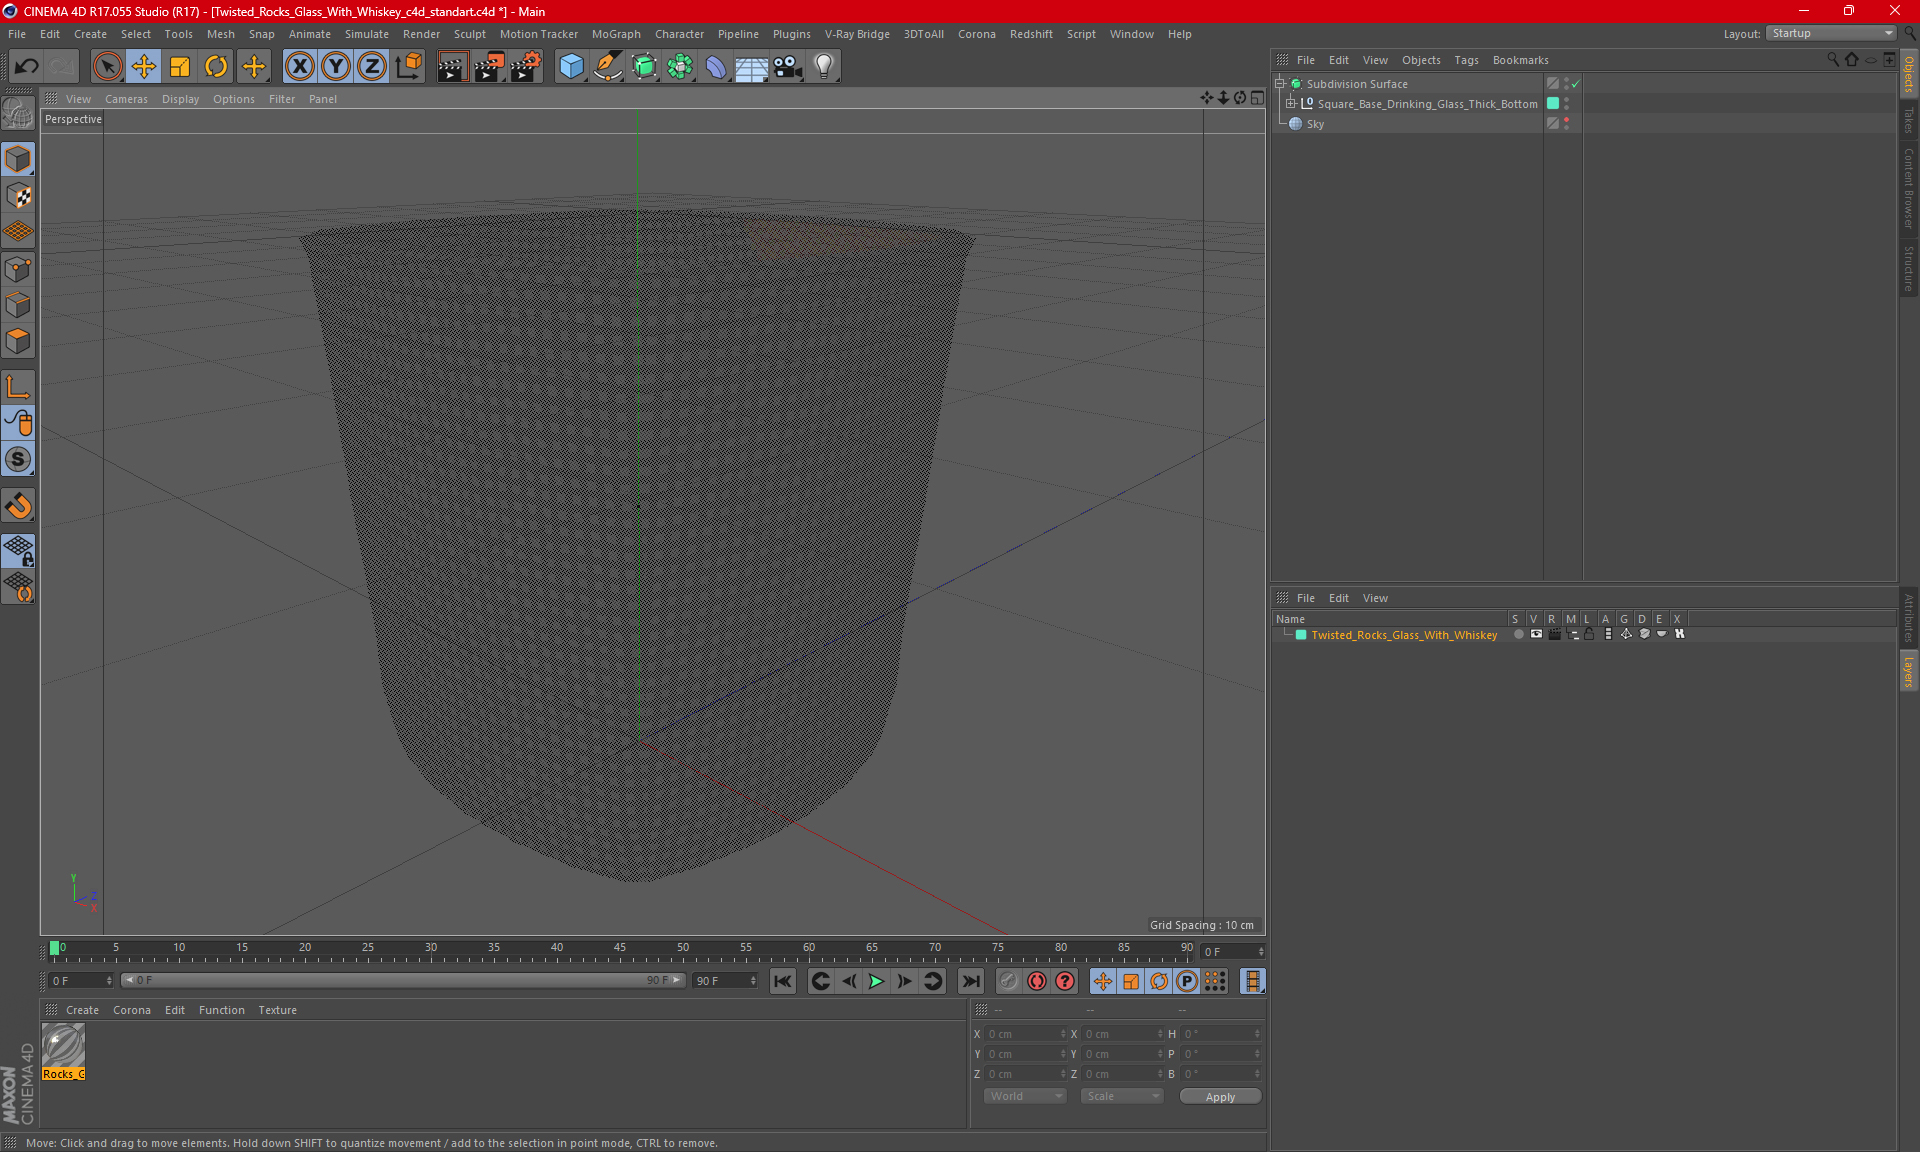Open the Array modeling objects
The width and height of the screenshot is (1920, 1152).
(680, 66)
